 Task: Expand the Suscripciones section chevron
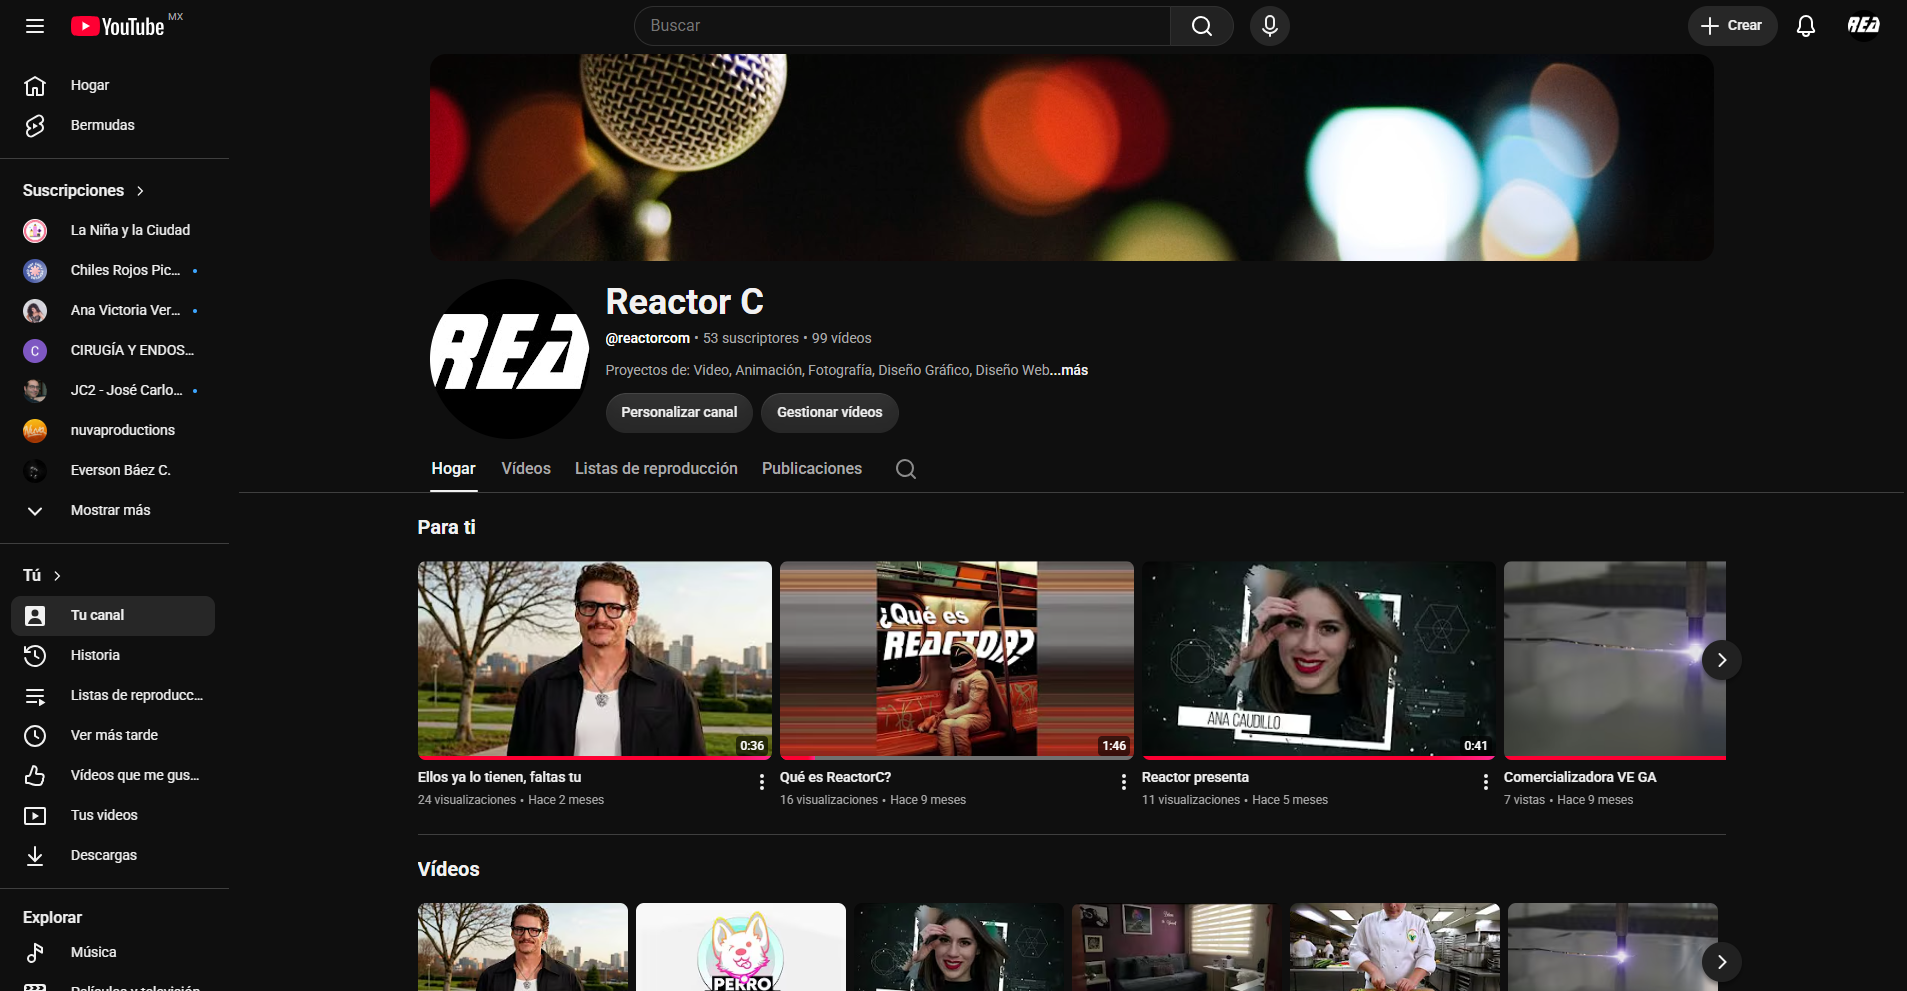[x=140, y=191]
